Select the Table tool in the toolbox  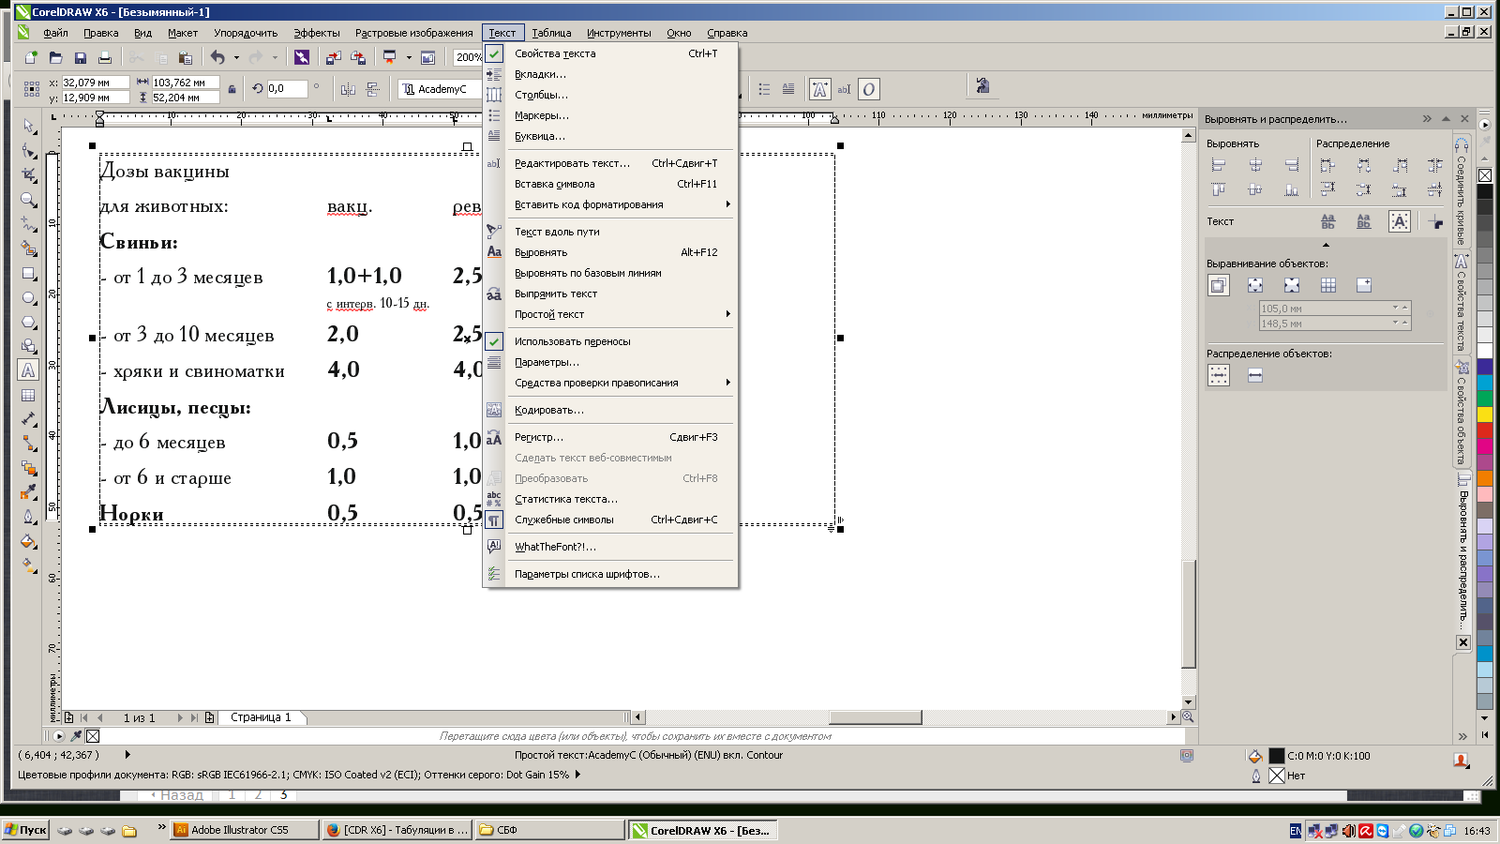click(28, 395)
